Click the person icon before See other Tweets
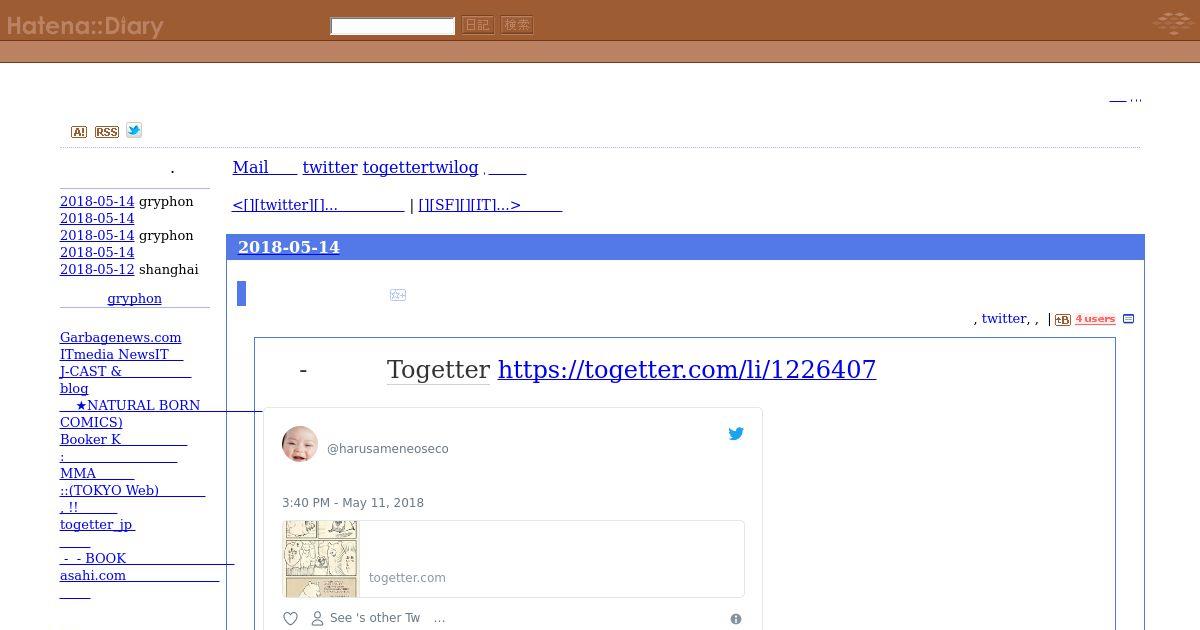 point(317,619)
